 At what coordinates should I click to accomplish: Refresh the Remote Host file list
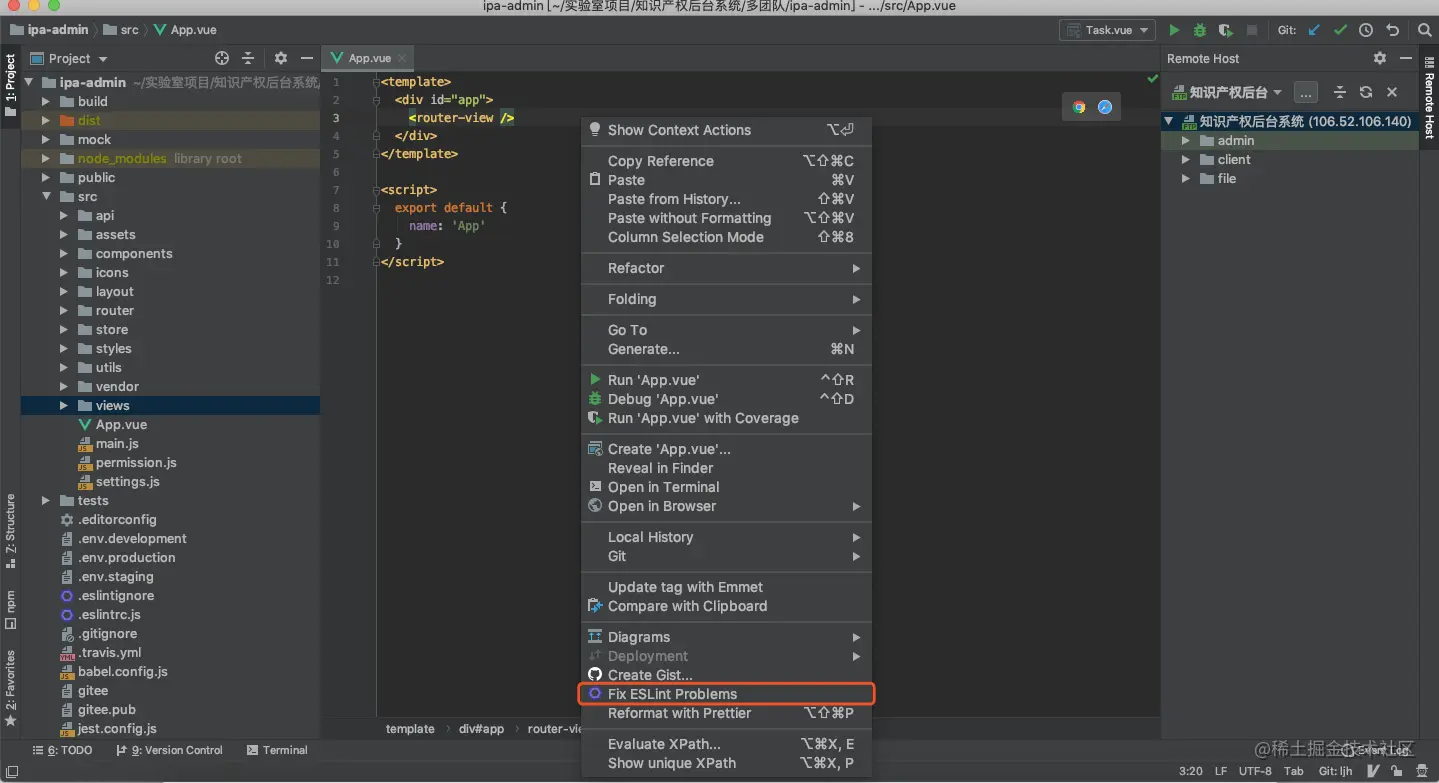[1366, 92]
